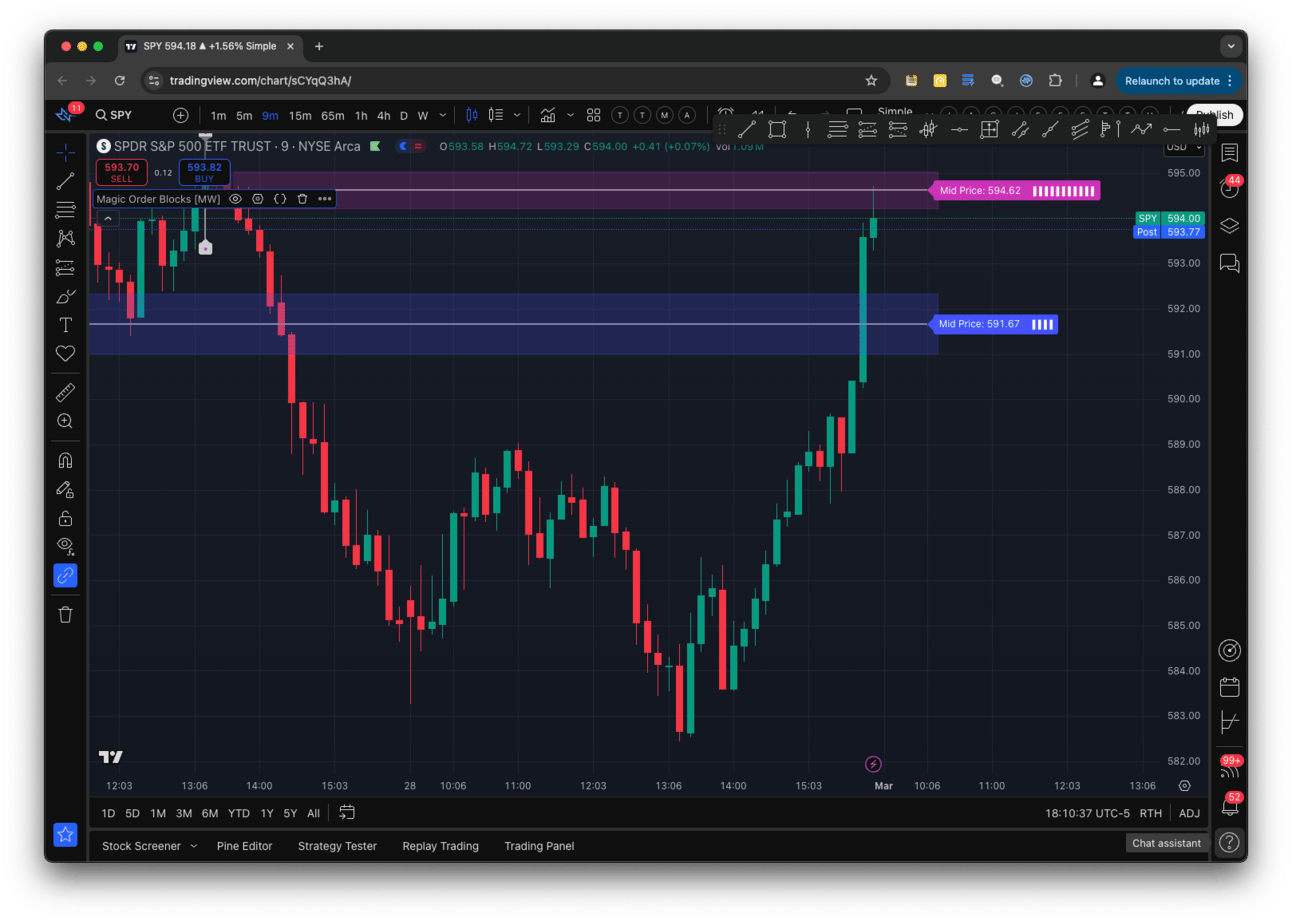Image resolution: width=1292 pixels, height=921 pixels.
Task: Select the YTD date range
Action: coord(239,813)
